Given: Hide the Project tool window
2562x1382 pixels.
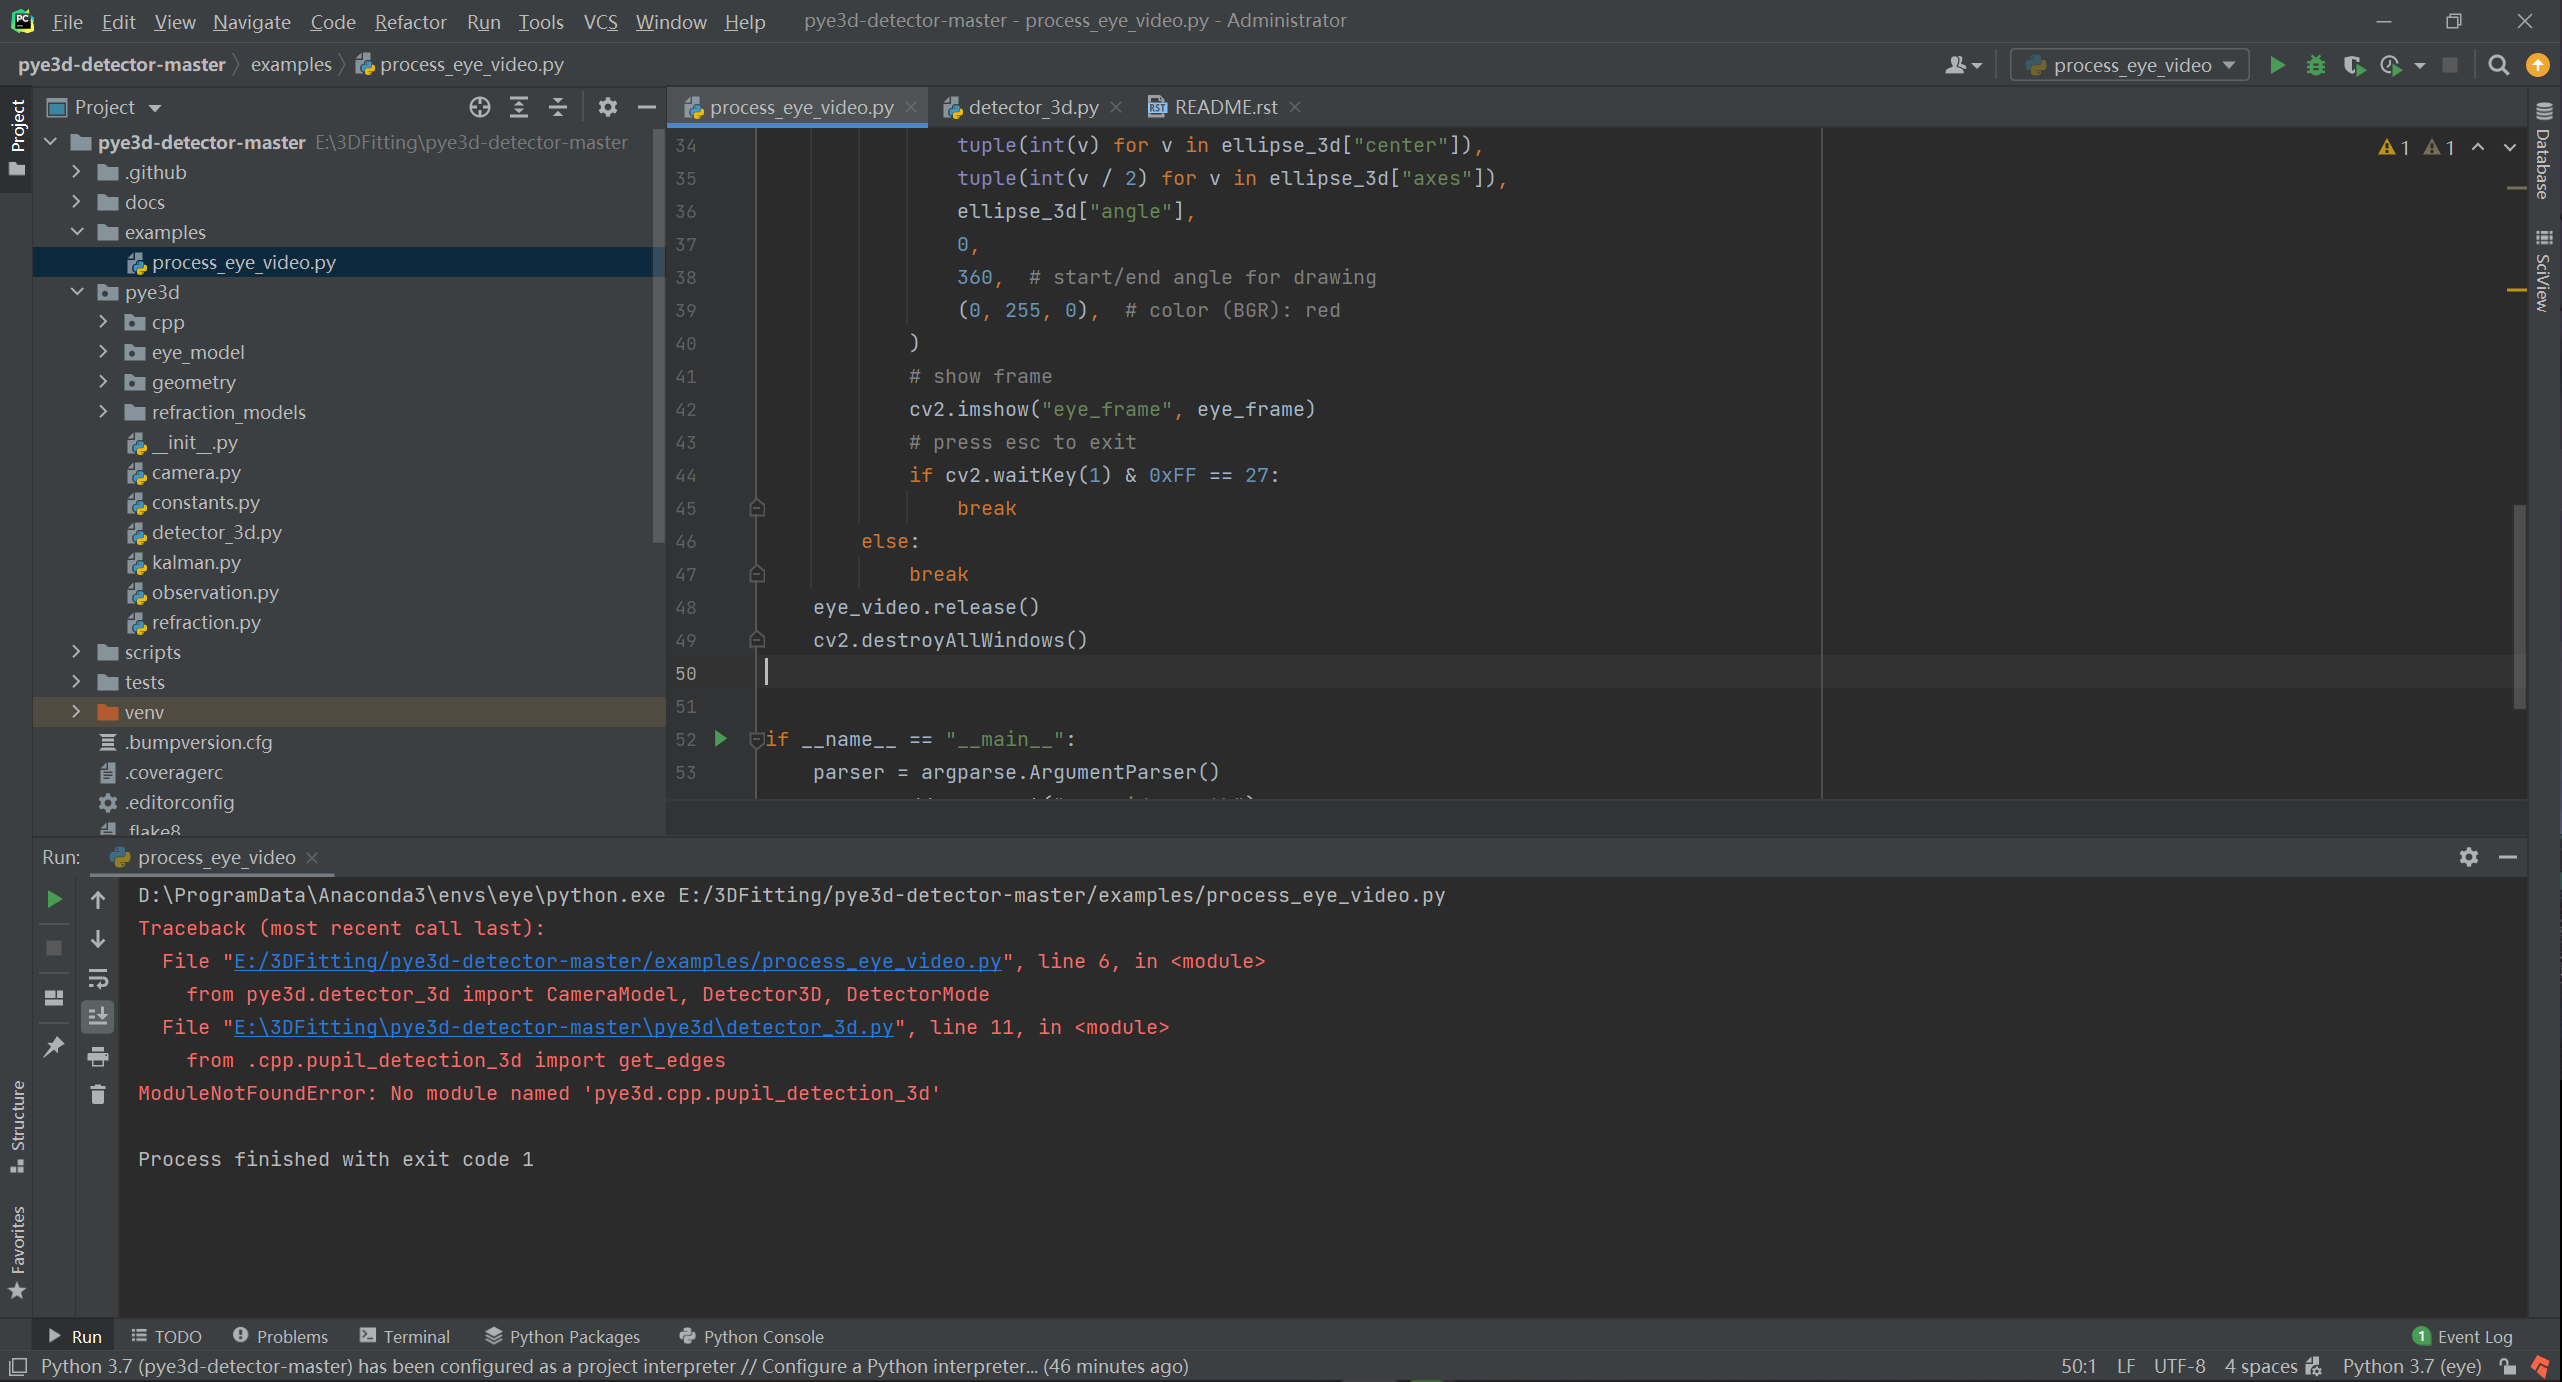Looking at the screenshot, I should click(647, 107).
